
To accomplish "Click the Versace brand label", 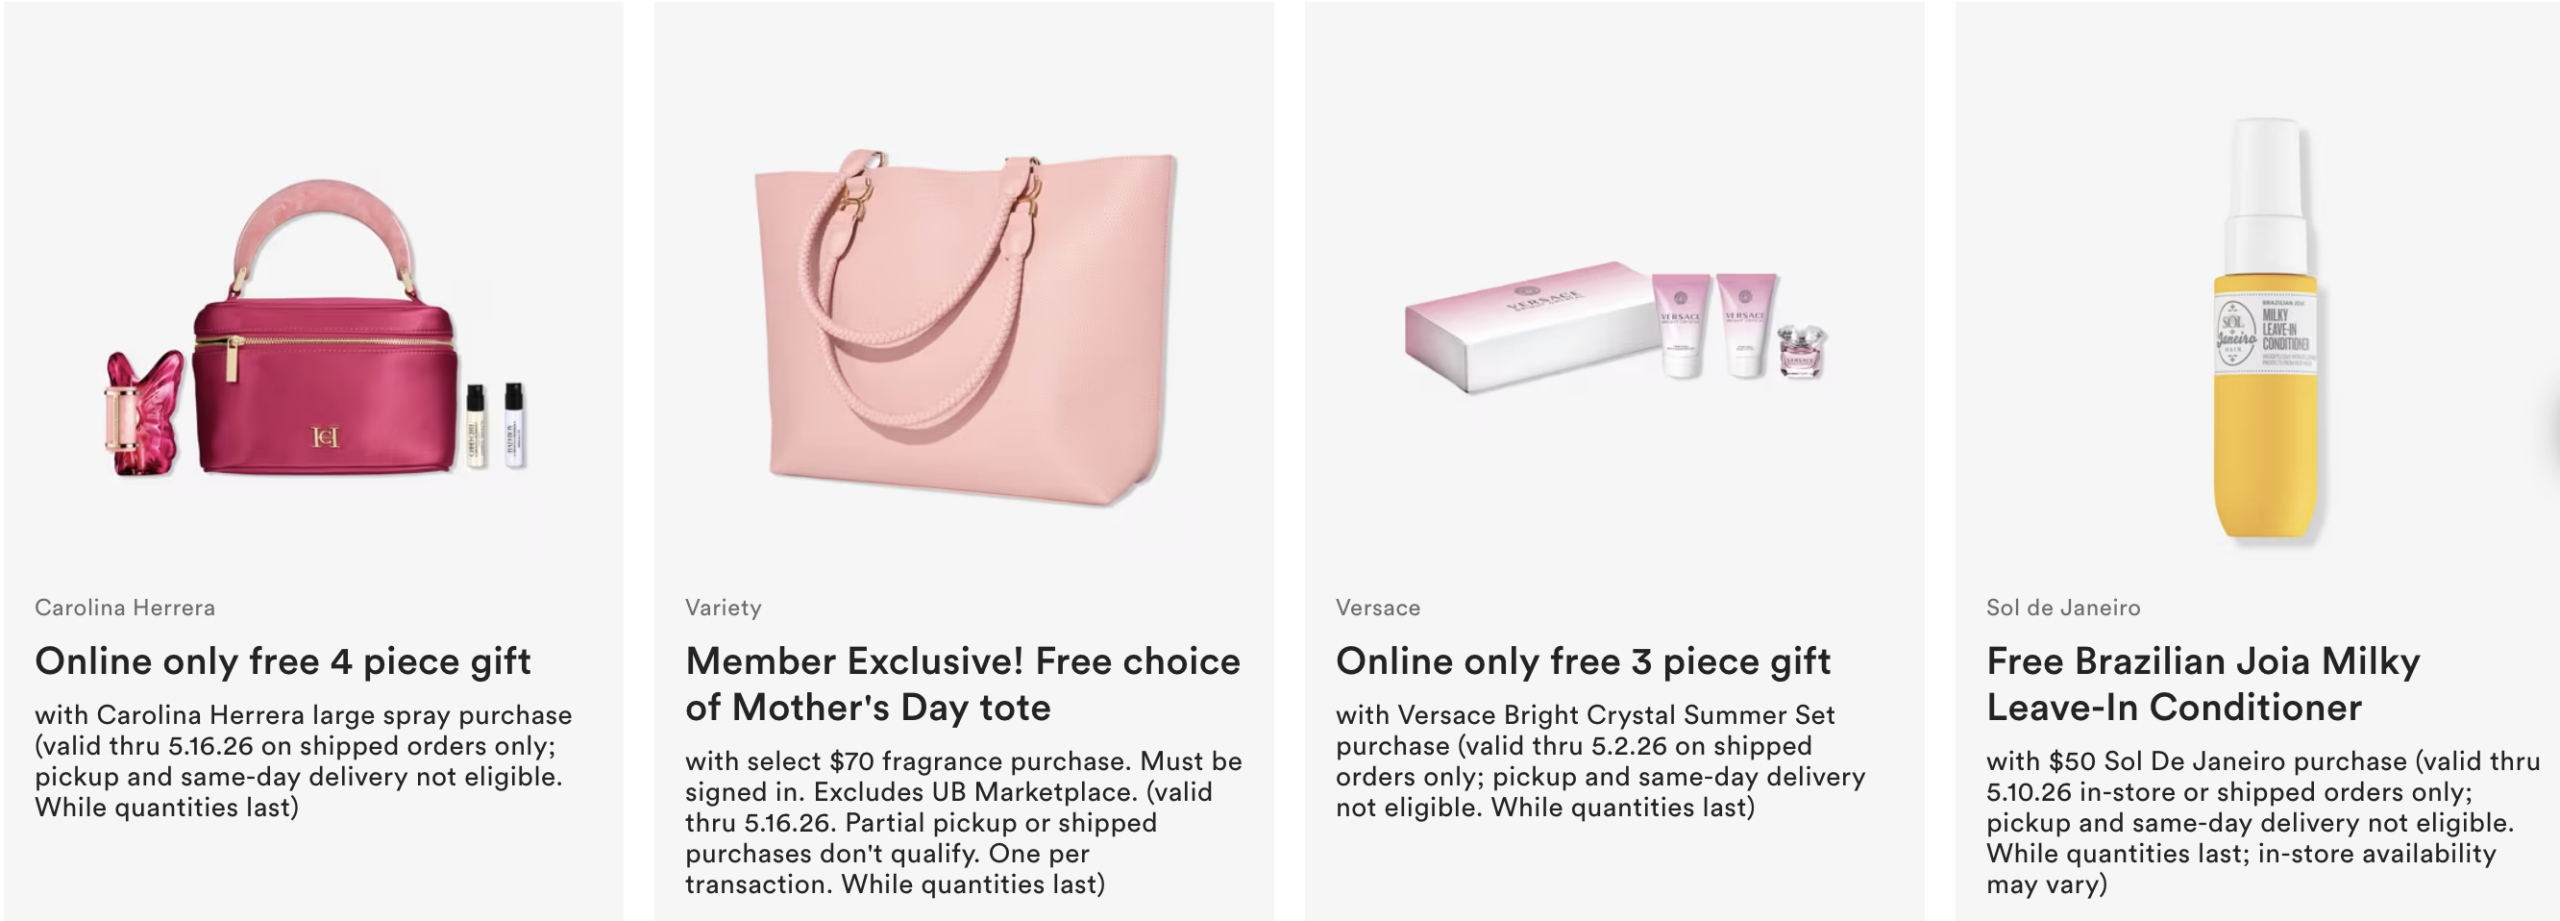I will pyautogui.click(x=1378, y=607).
